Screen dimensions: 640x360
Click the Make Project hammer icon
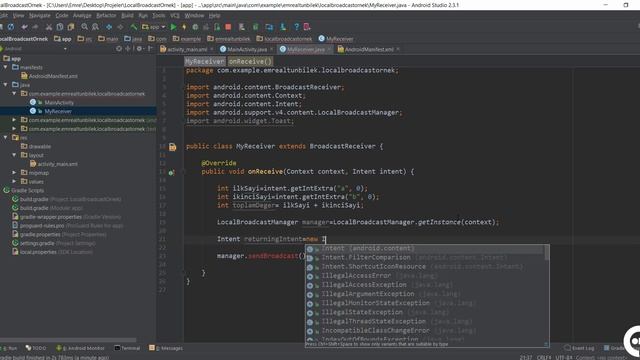[133, 27]
